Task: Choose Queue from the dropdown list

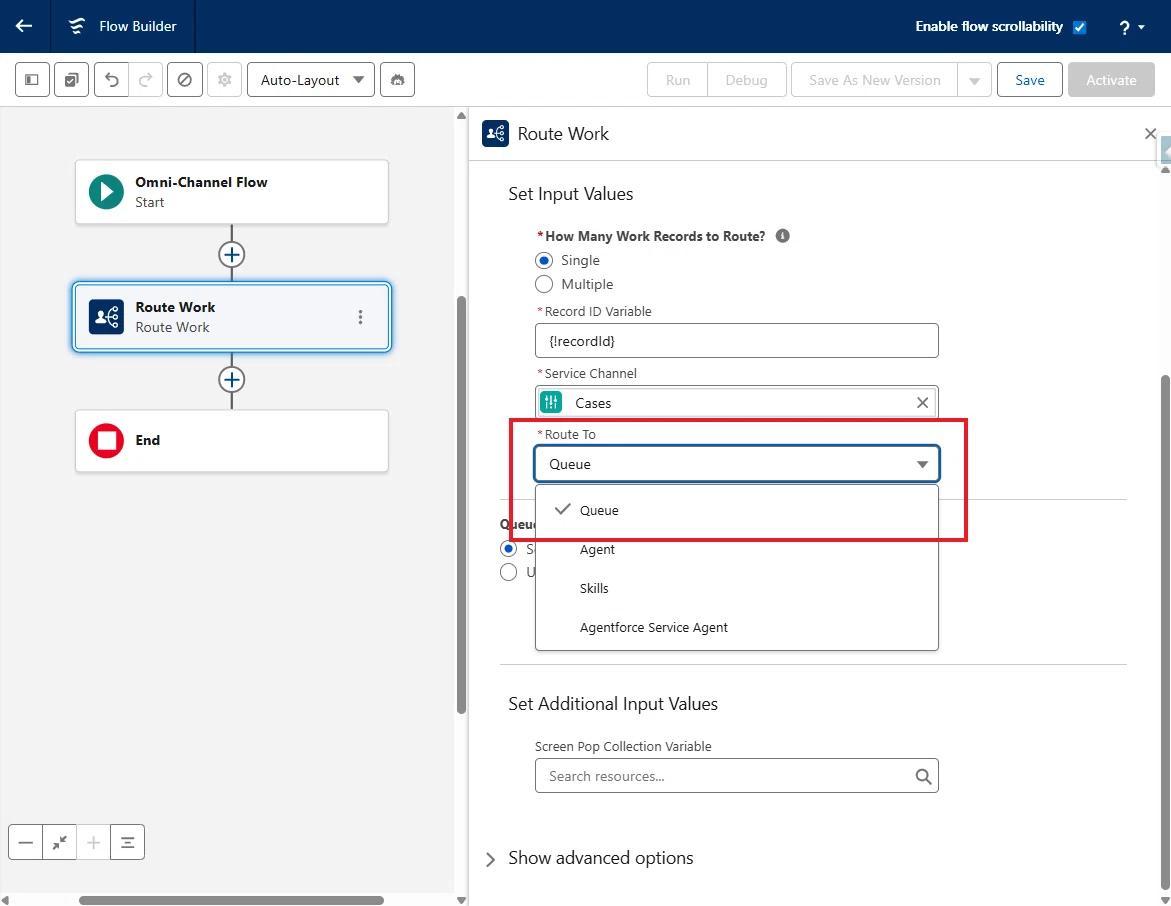Action: pos(736,510)
